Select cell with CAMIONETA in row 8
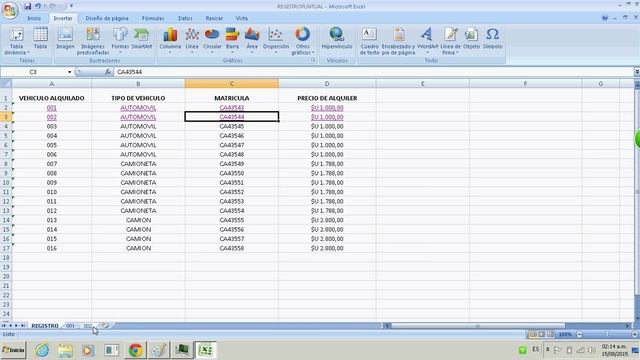 (x=138, y=164)
